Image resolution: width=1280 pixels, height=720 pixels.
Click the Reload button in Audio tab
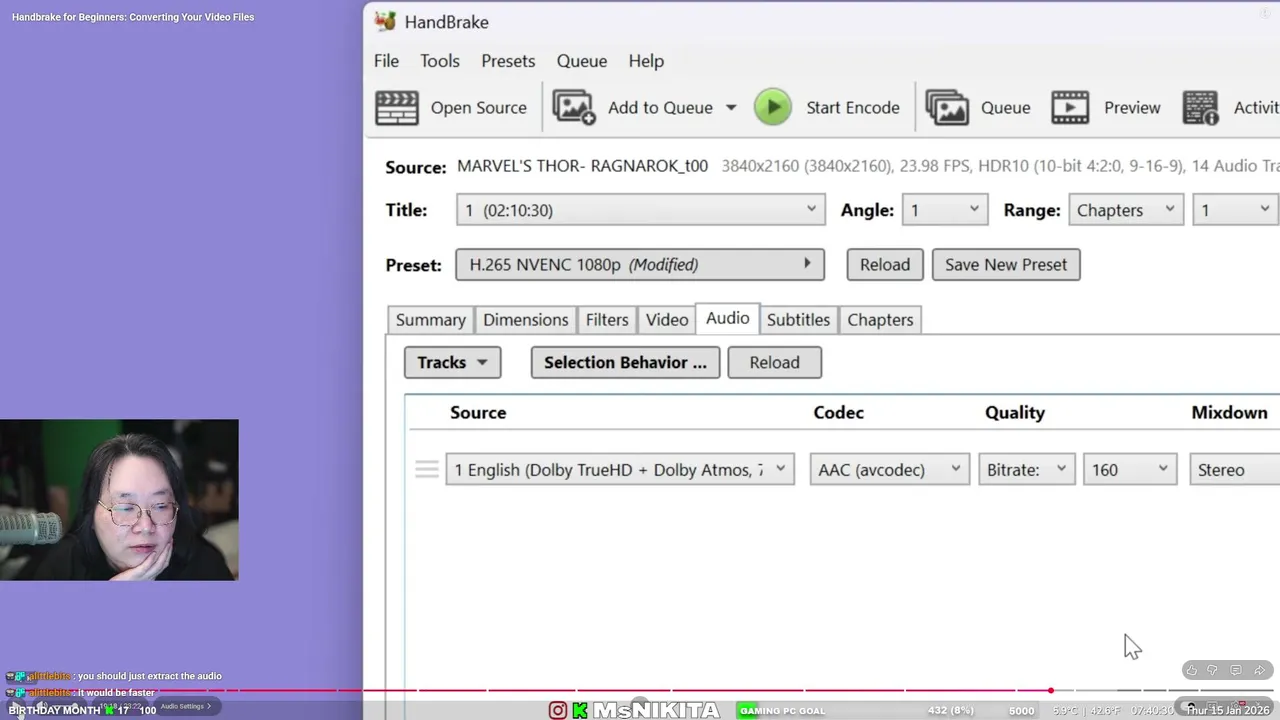tap(775, 362)
